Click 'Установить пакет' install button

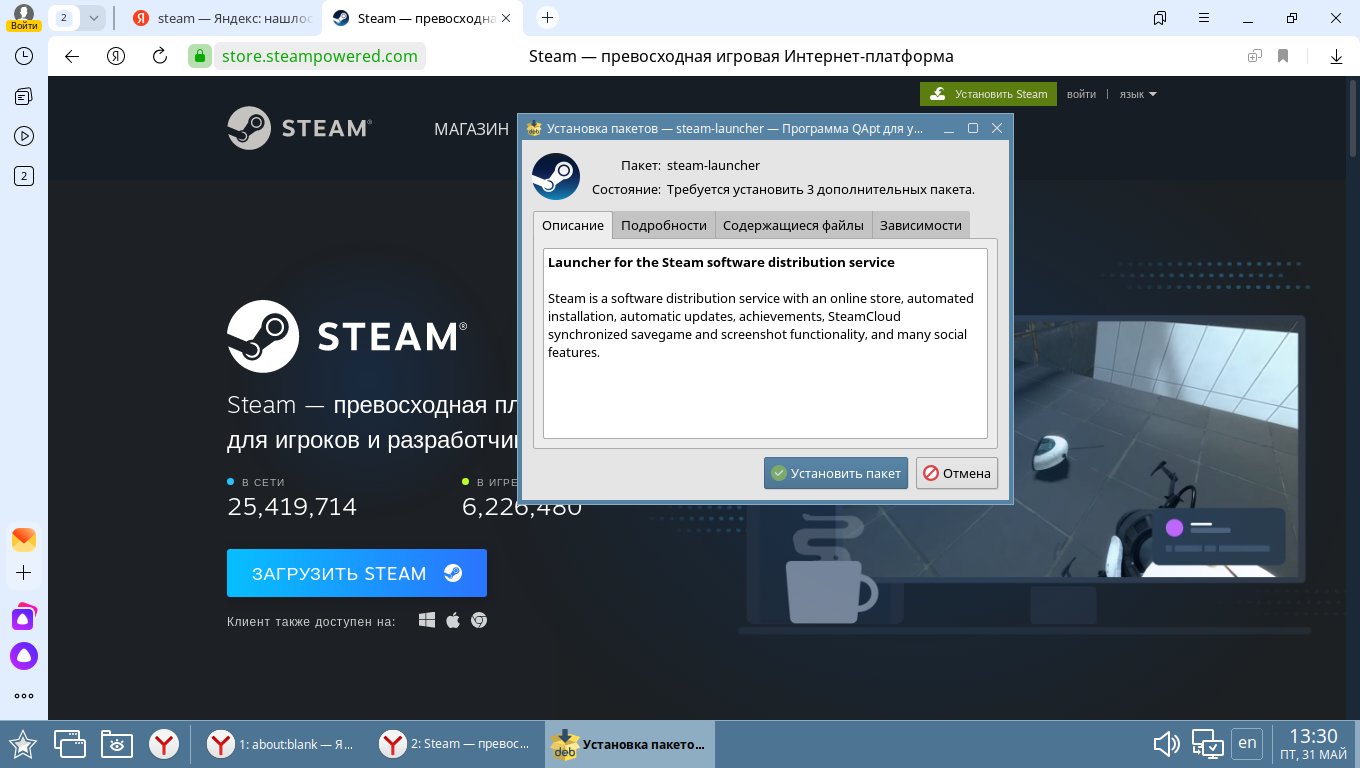(x=836, y=473)
